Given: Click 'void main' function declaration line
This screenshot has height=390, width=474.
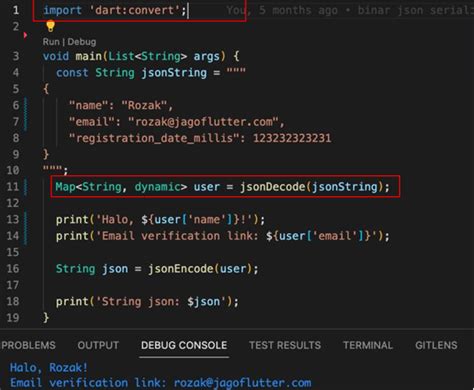Looking at the screenshot, I should coord(141,56).
